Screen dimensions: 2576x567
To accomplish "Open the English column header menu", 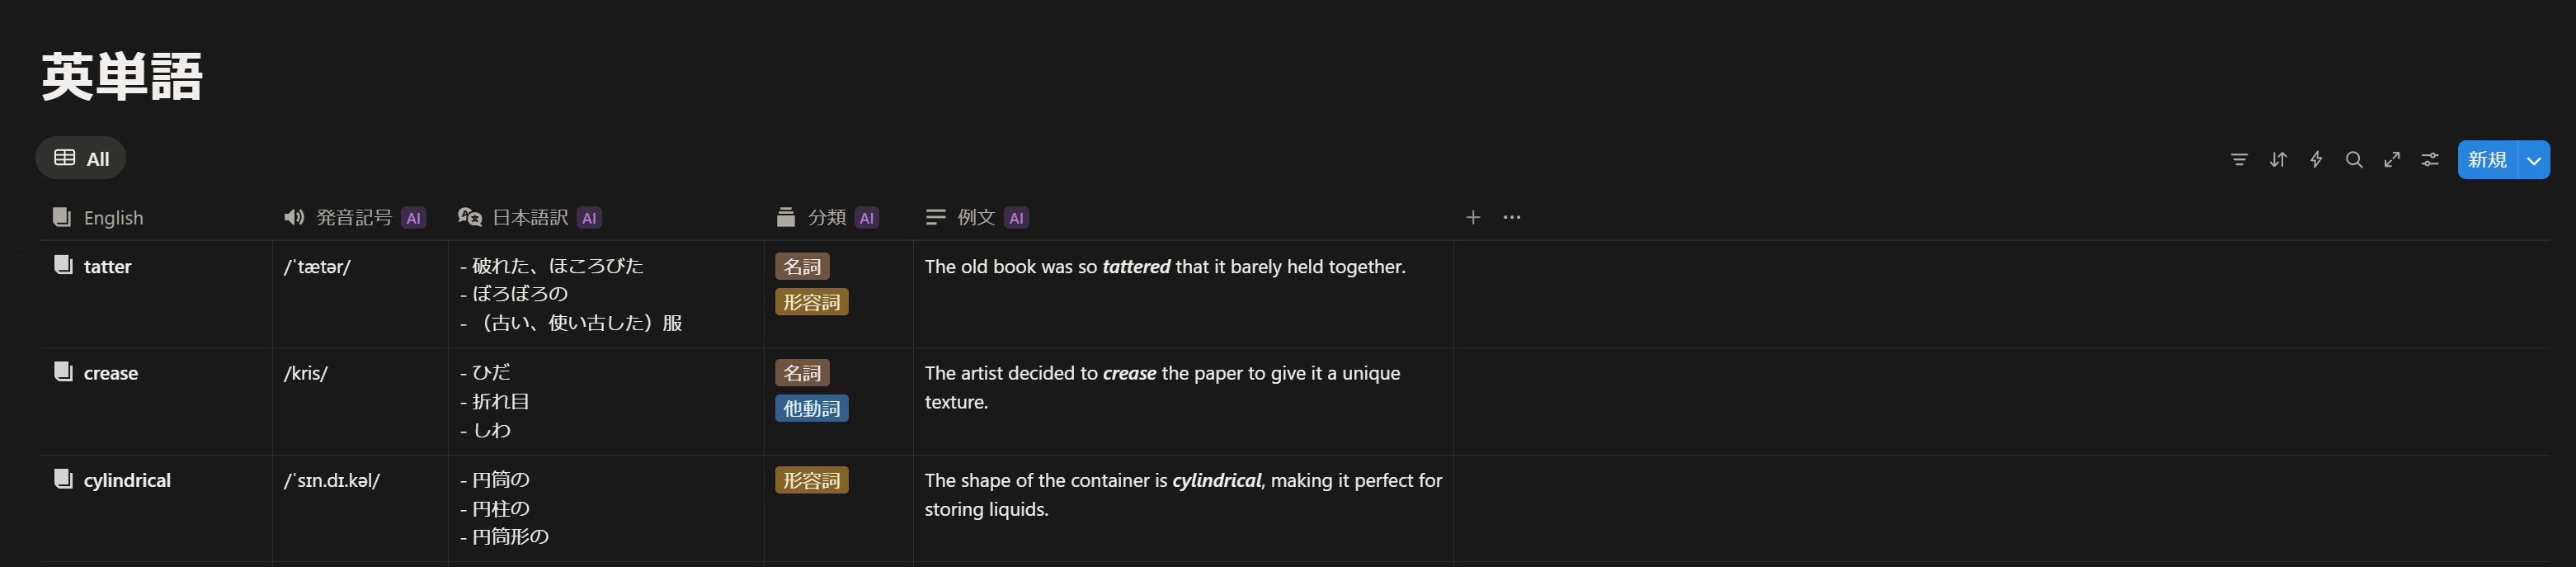I will coord(113,217).
